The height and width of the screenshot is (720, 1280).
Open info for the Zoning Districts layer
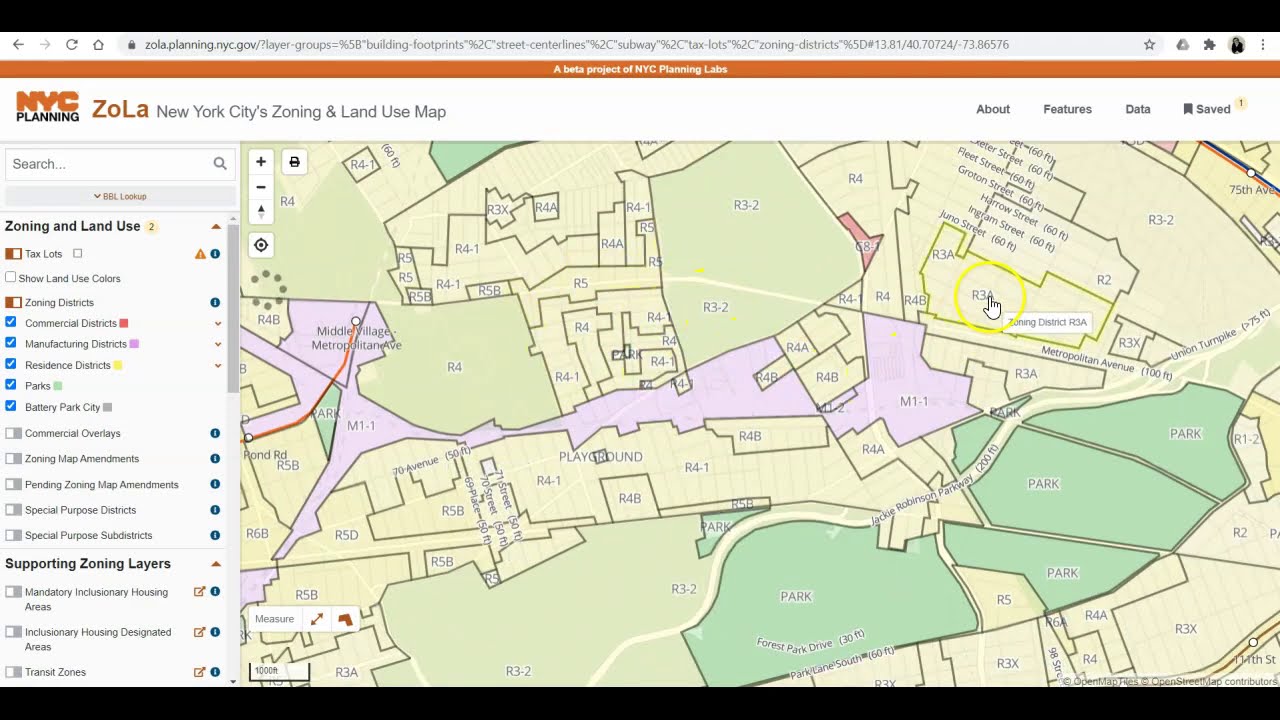215,303
